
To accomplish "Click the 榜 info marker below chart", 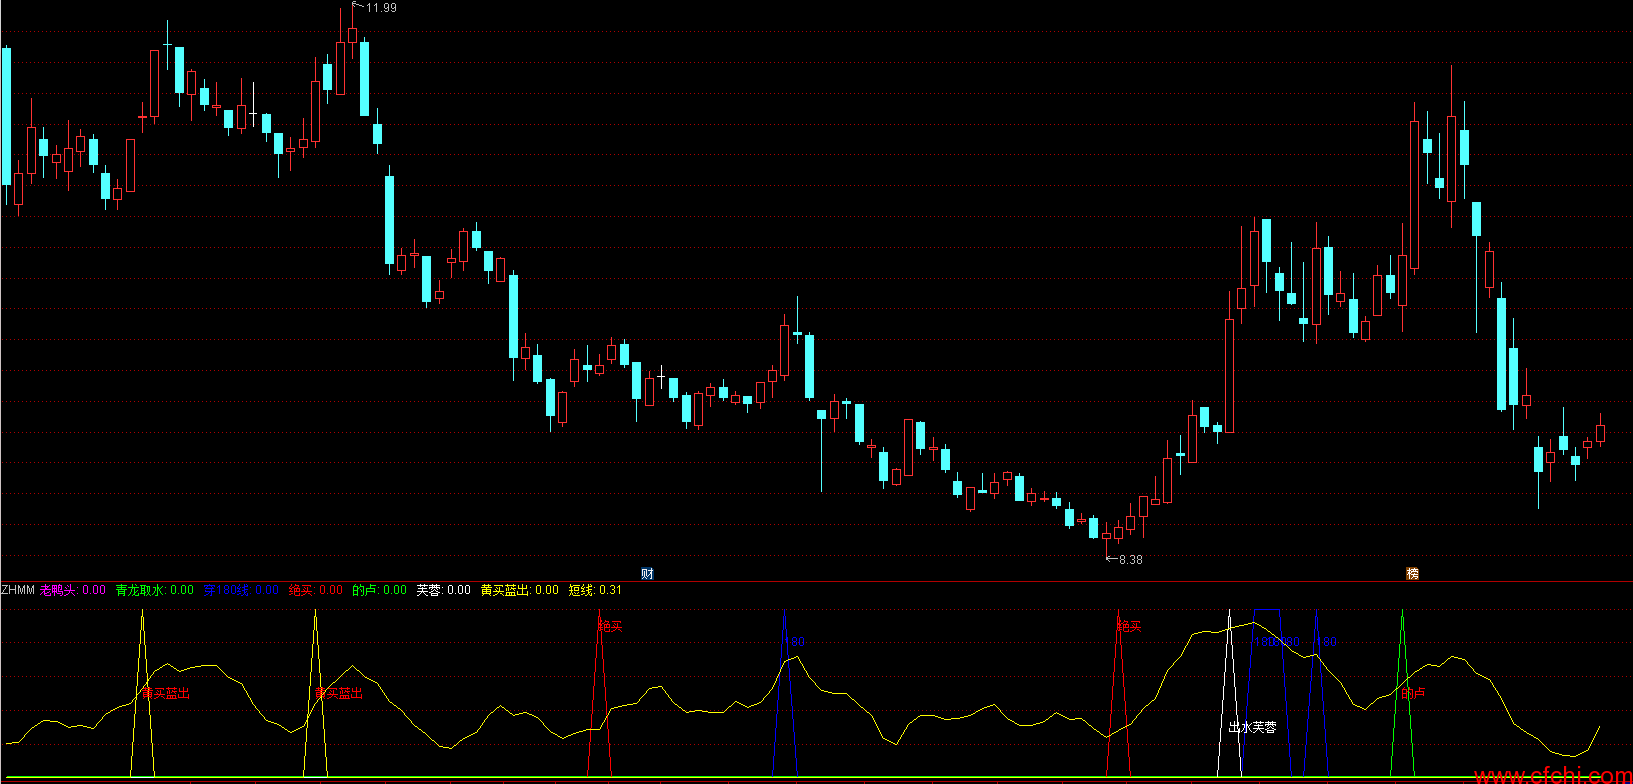I will (x=1412, y=573).
